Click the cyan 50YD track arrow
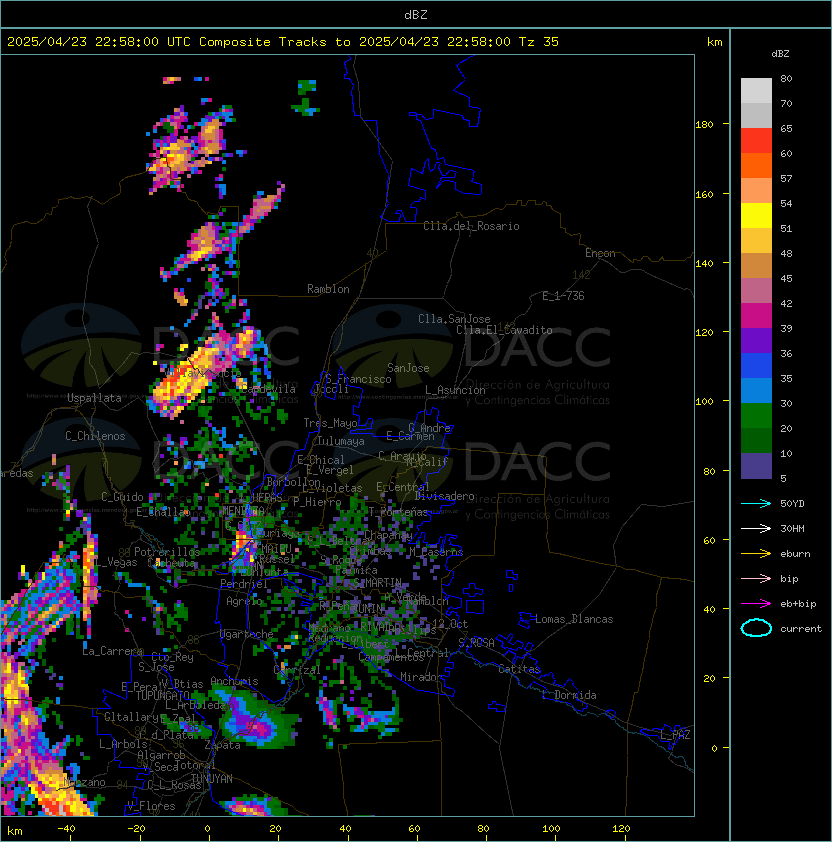 tap(756, 503)
